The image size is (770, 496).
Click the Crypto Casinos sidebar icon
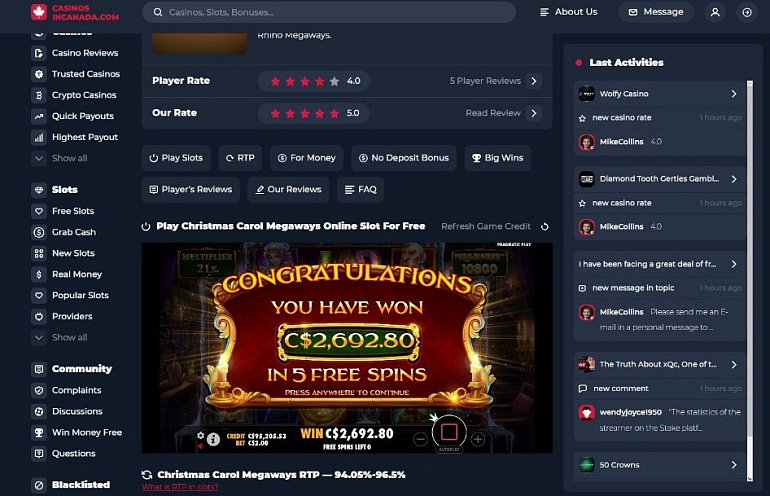point(39,95)
